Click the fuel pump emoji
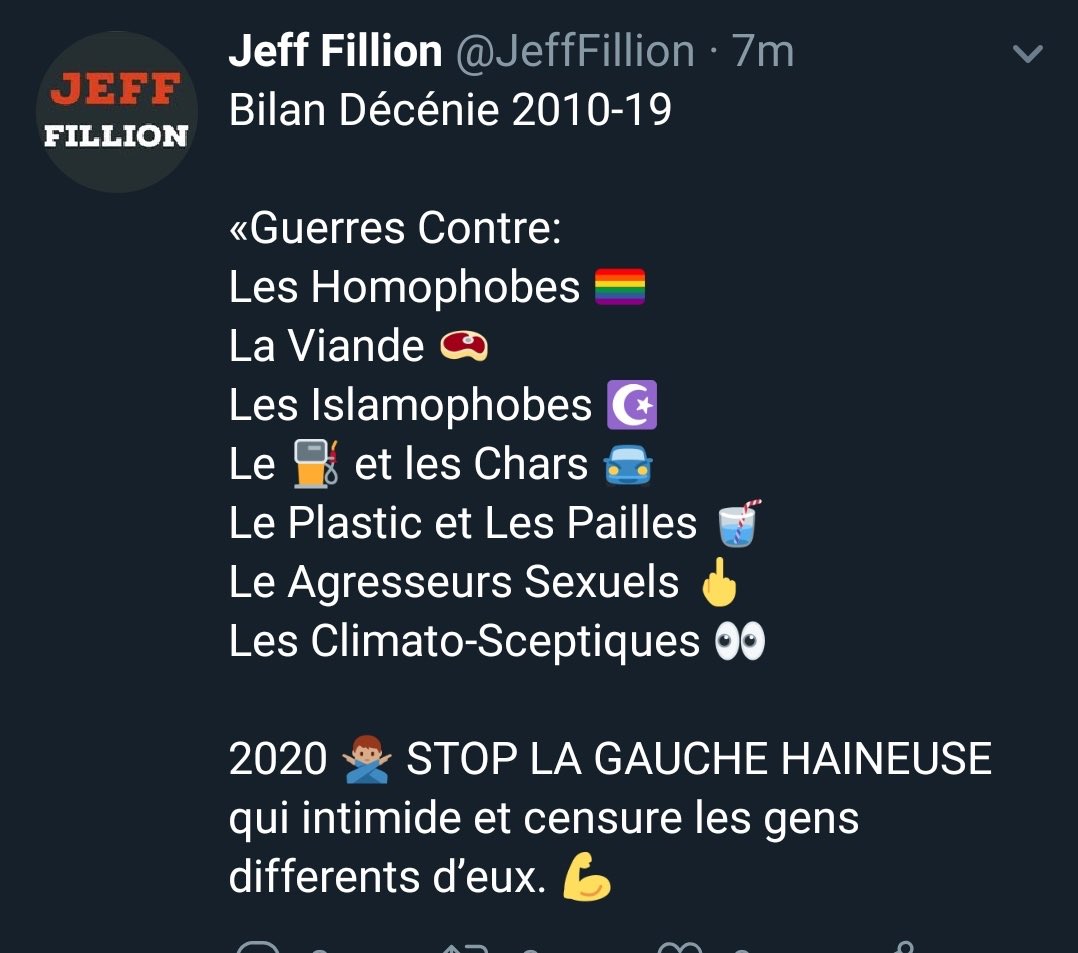The width and height of the screenshot is (1078, 953). pyautogui.click(x=316, y=464)
